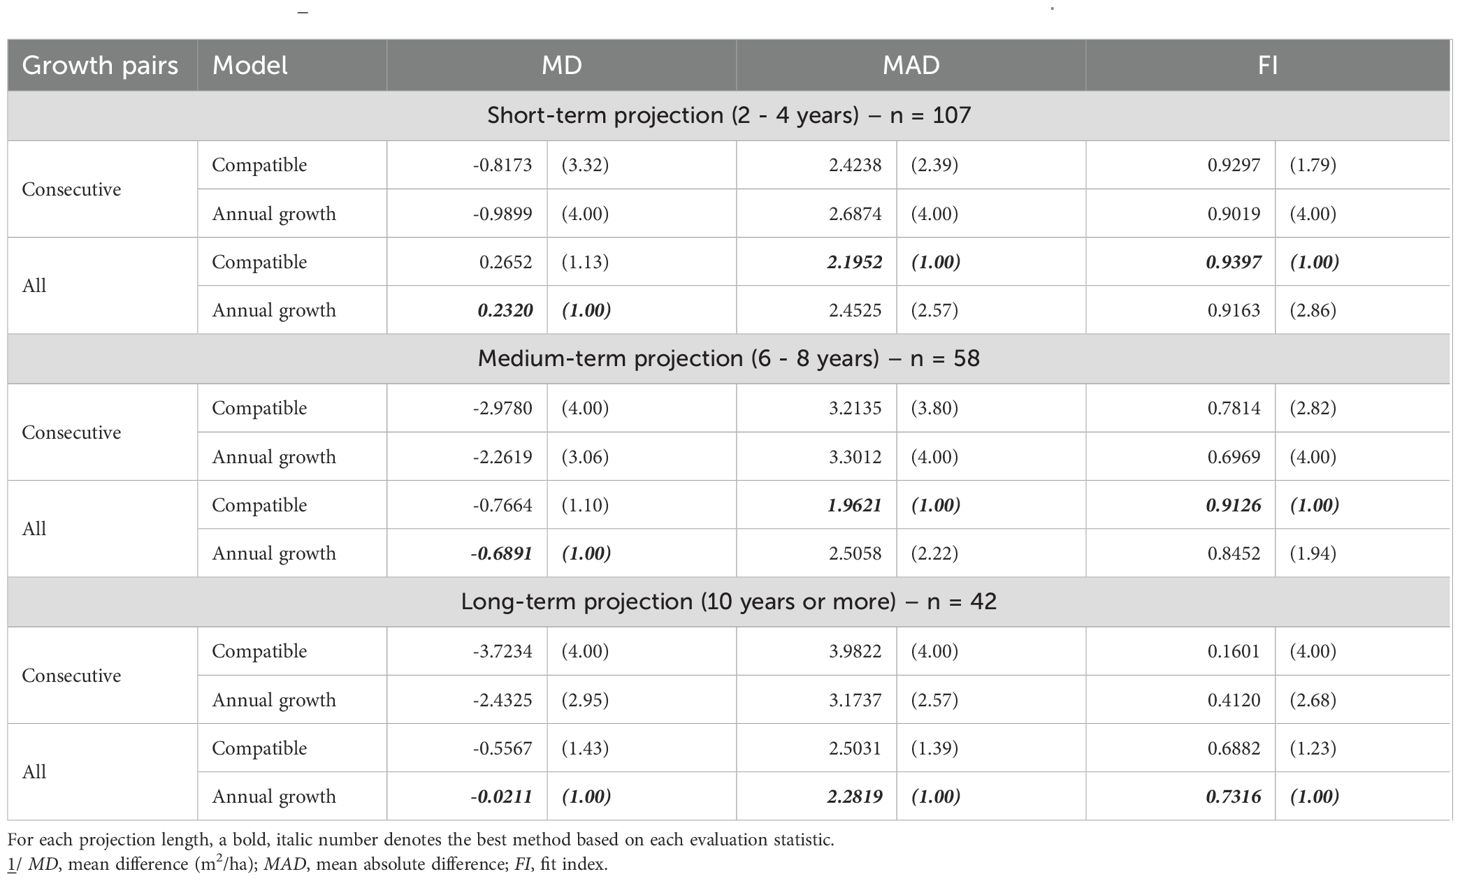Select the Long-term projection section heading
The width and height of the screenshot is (1460, 881).
coord(729,601)
